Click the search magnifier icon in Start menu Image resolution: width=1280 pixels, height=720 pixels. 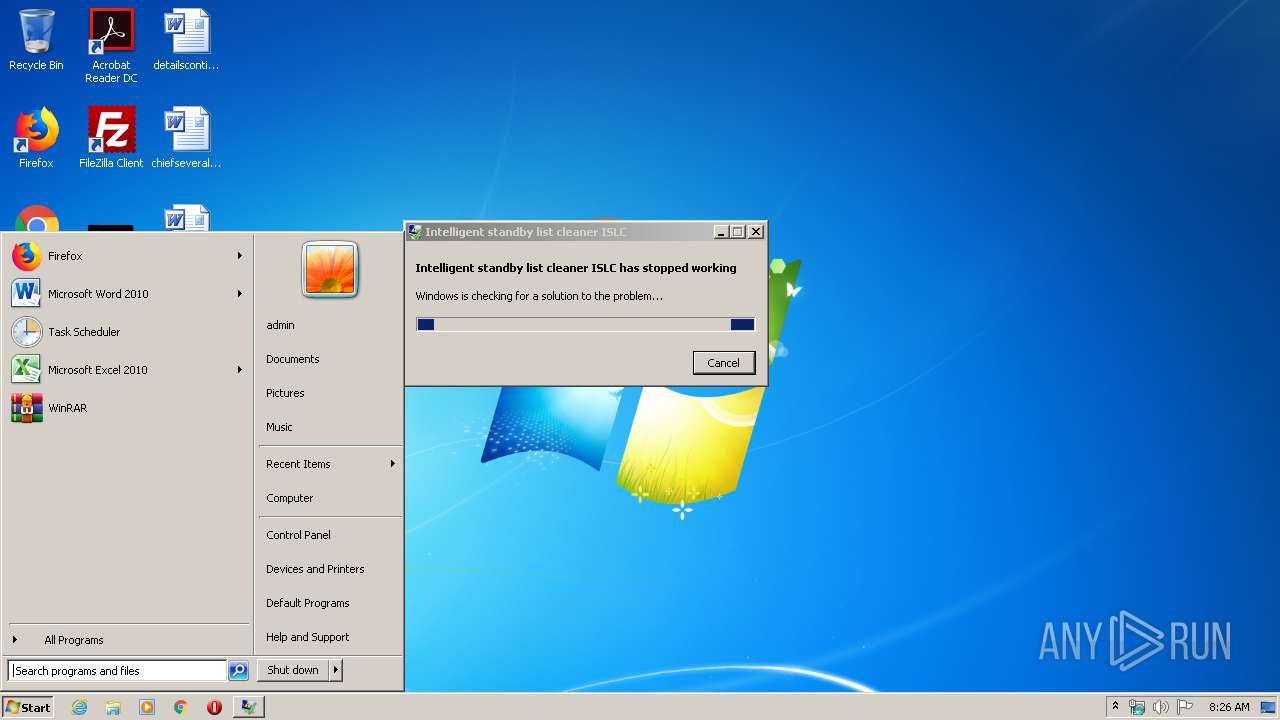pyautogui.click(x=238, y=671)
